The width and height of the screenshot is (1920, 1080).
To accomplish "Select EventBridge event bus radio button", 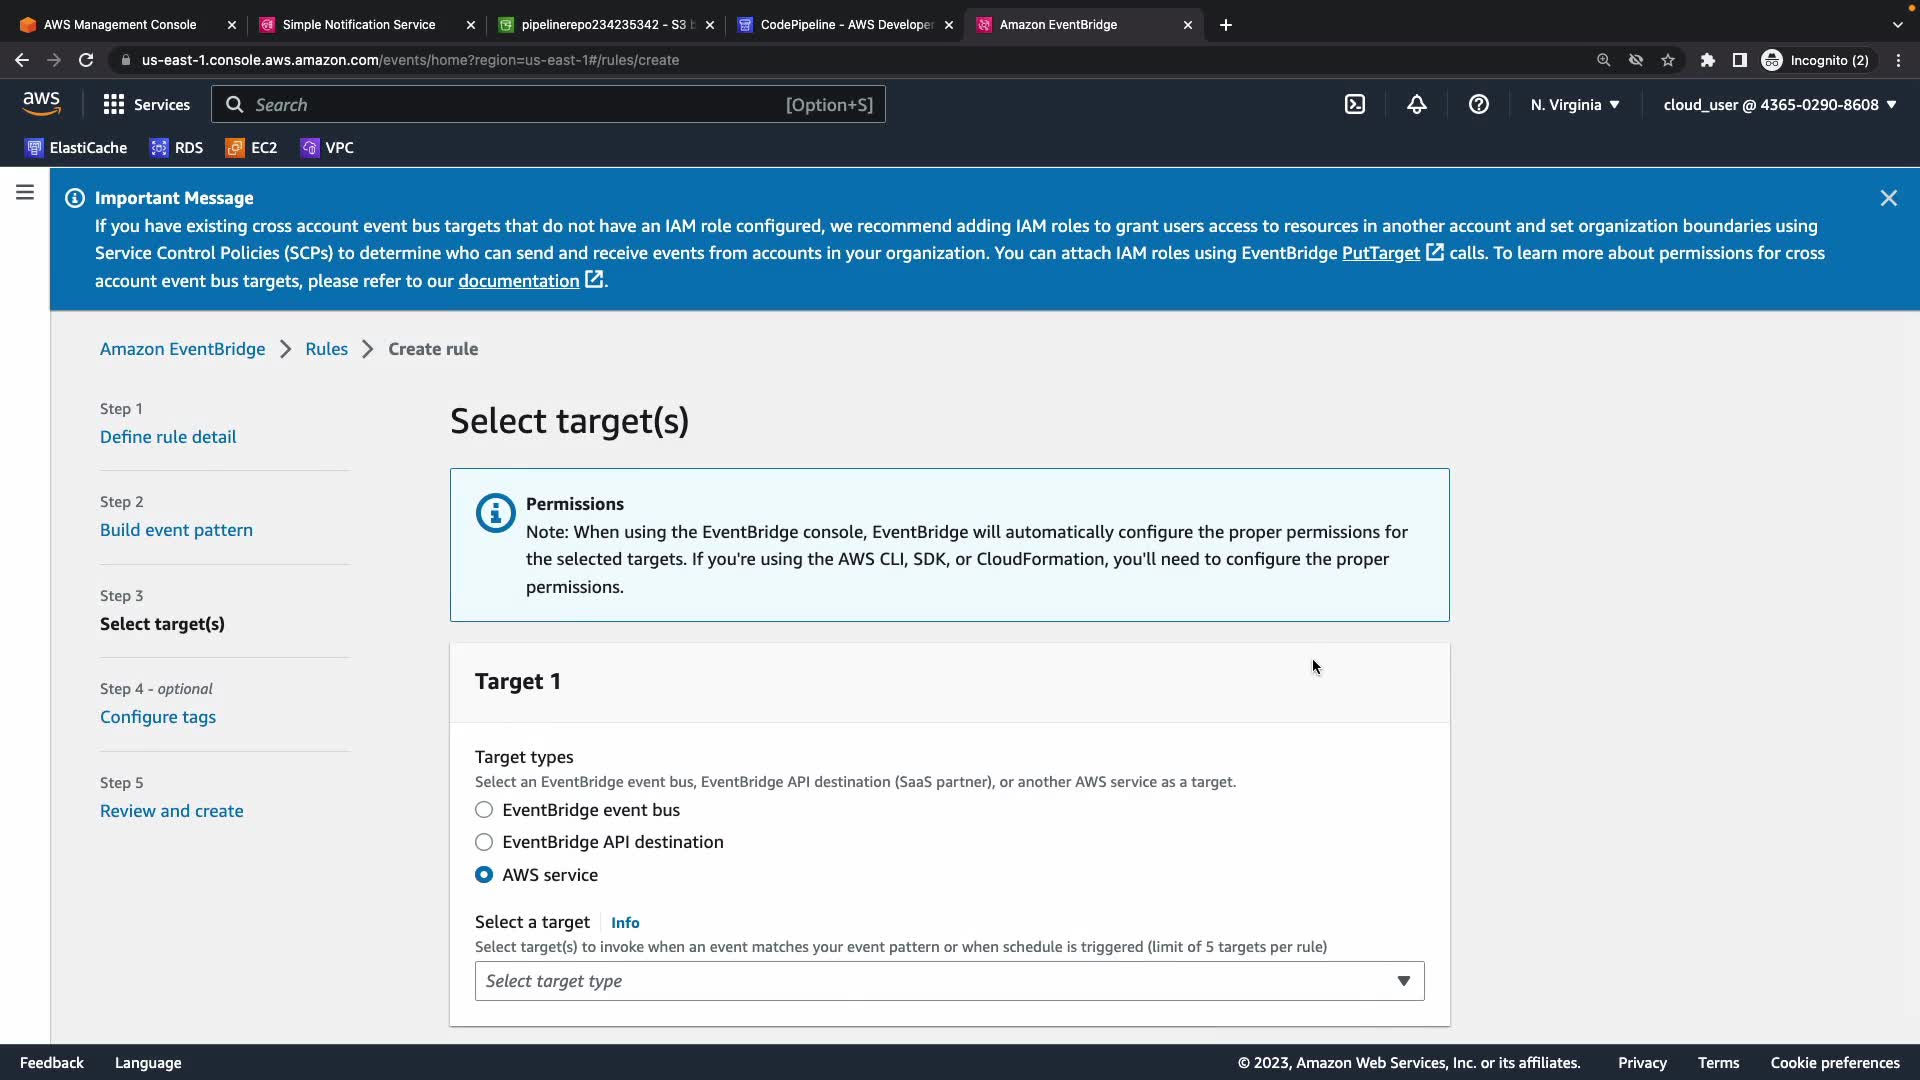I will pos(484,810).
